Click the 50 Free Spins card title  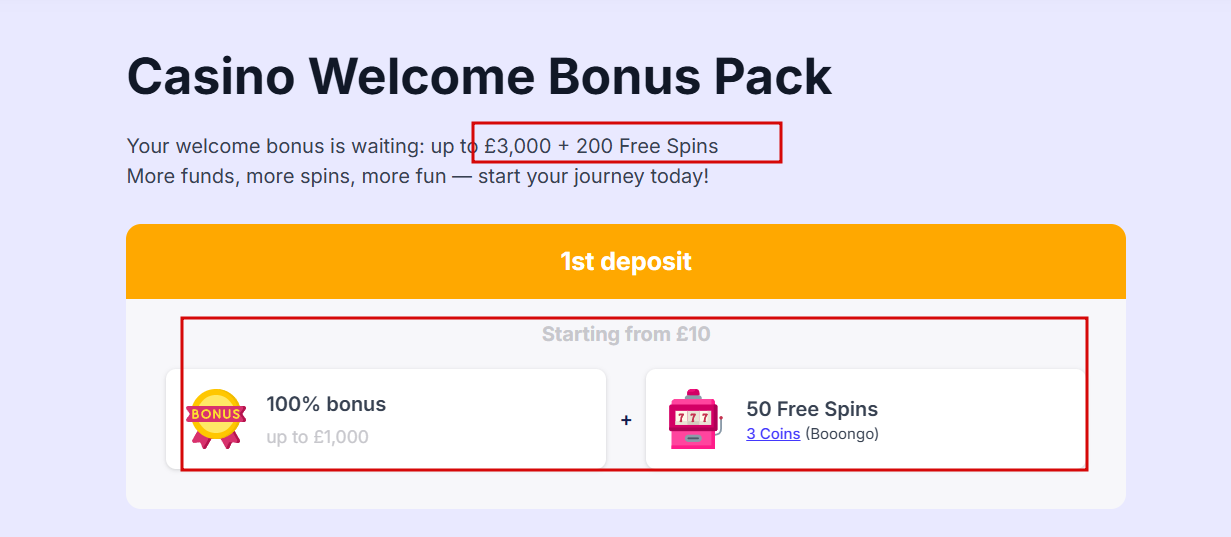pyautogui.click(x=812, y=409)
